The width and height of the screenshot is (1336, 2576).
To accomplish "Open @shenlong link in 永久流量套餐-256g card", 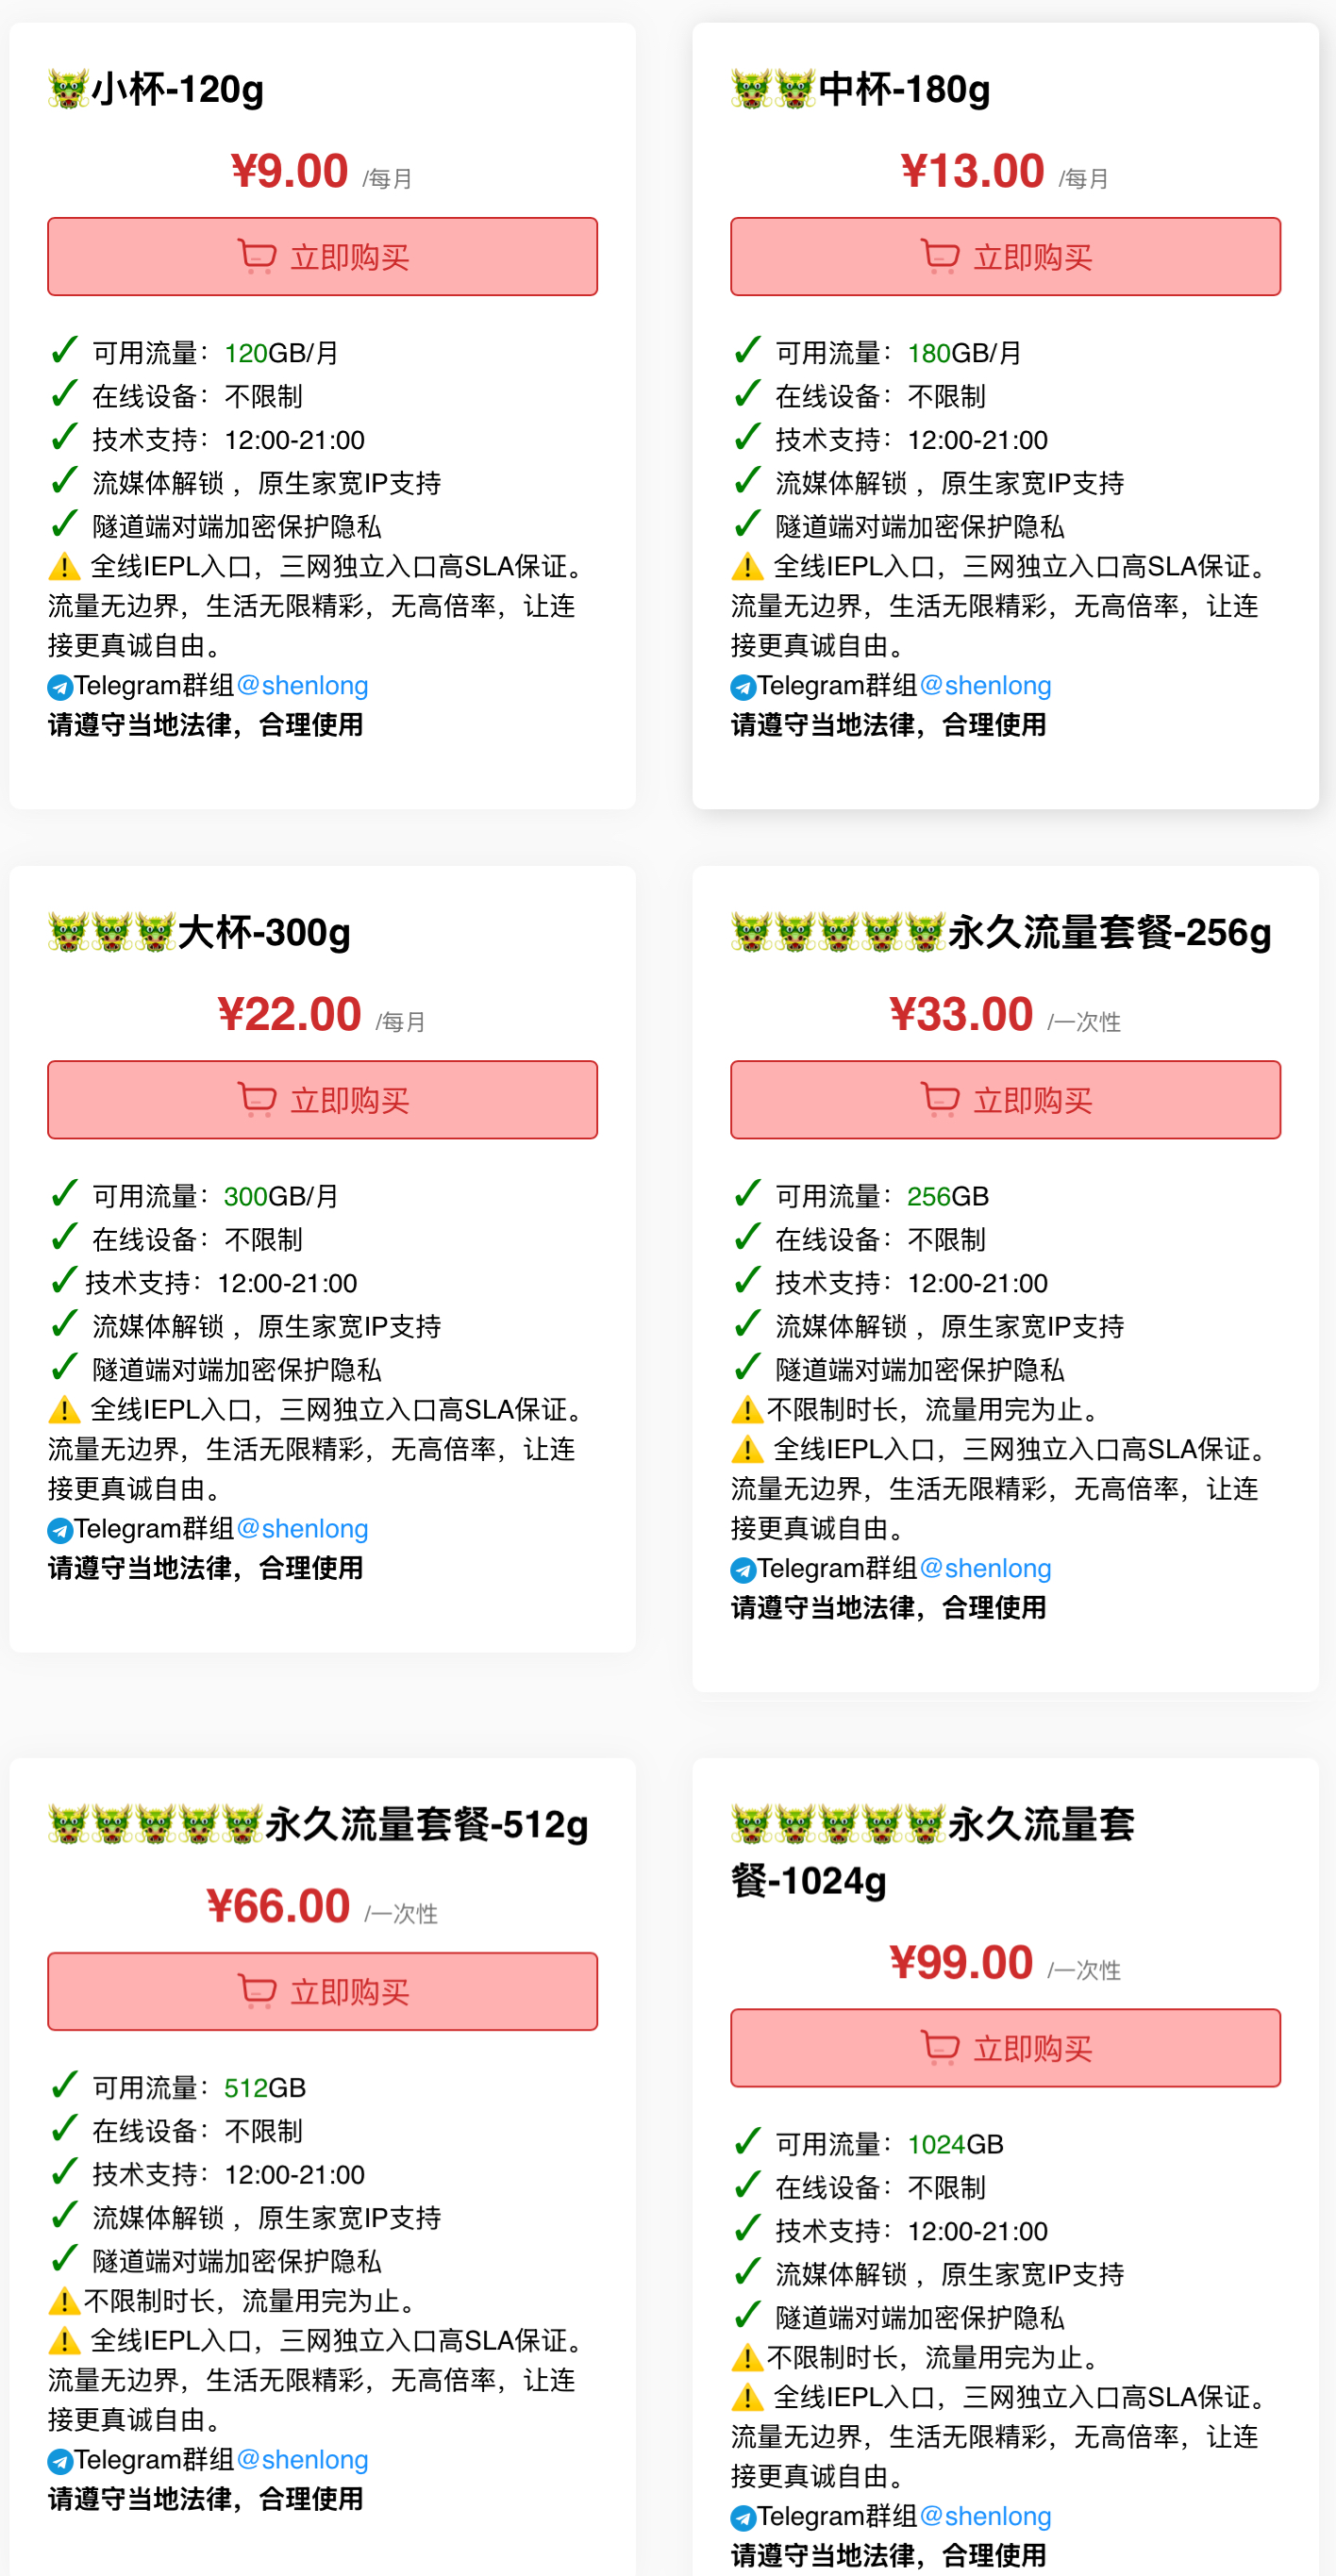I will pyautogui.click(x=985, y=1568).
